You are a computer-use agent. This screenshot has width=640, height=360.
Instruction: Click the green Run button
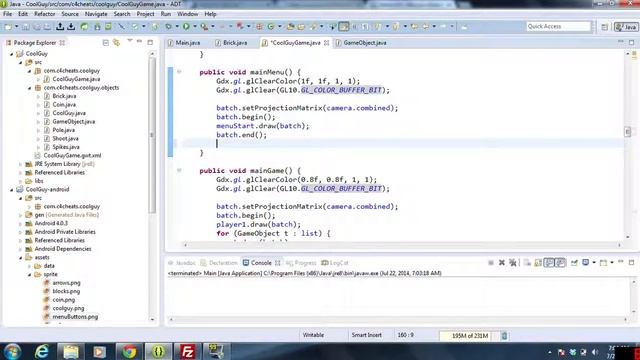click(186, 27)
